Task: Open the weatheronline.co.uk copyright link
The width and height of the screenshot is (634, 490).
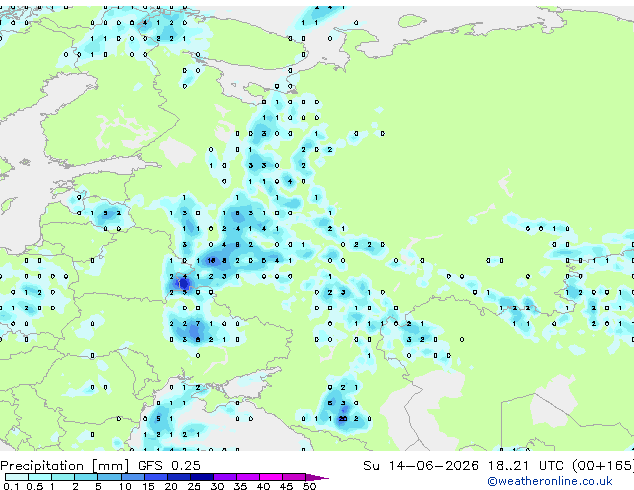Action: (550, 481)
